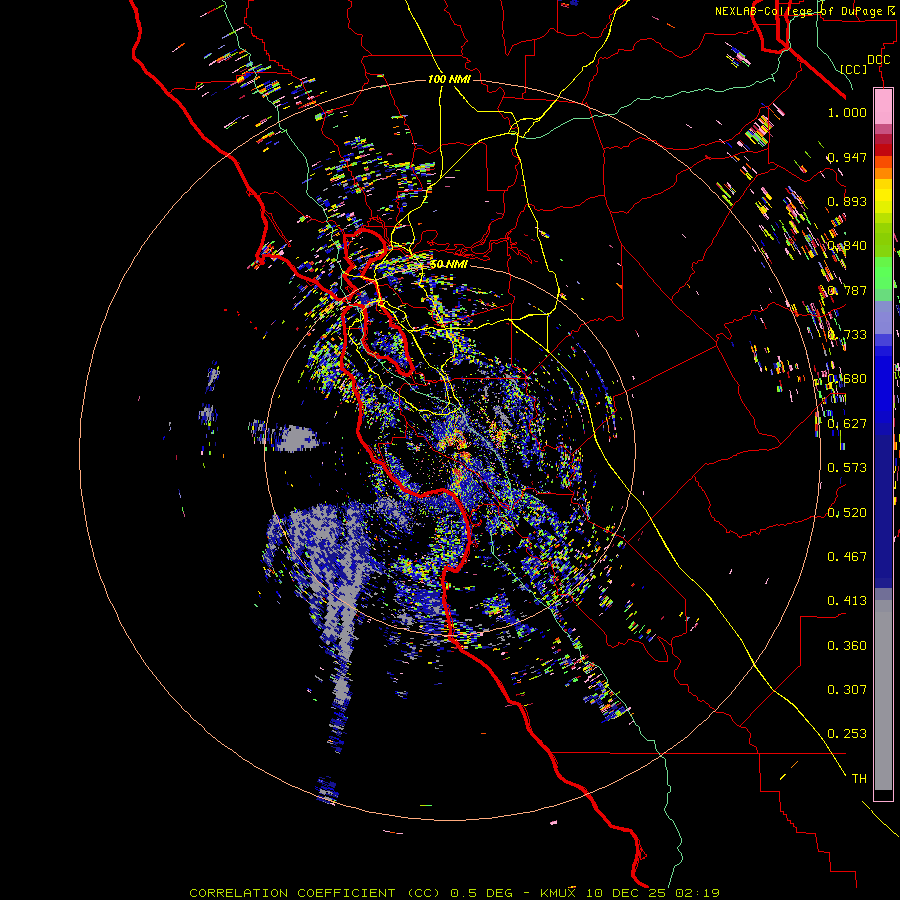
Task: Click the 0.360 legend value
Action: [847, 645]
